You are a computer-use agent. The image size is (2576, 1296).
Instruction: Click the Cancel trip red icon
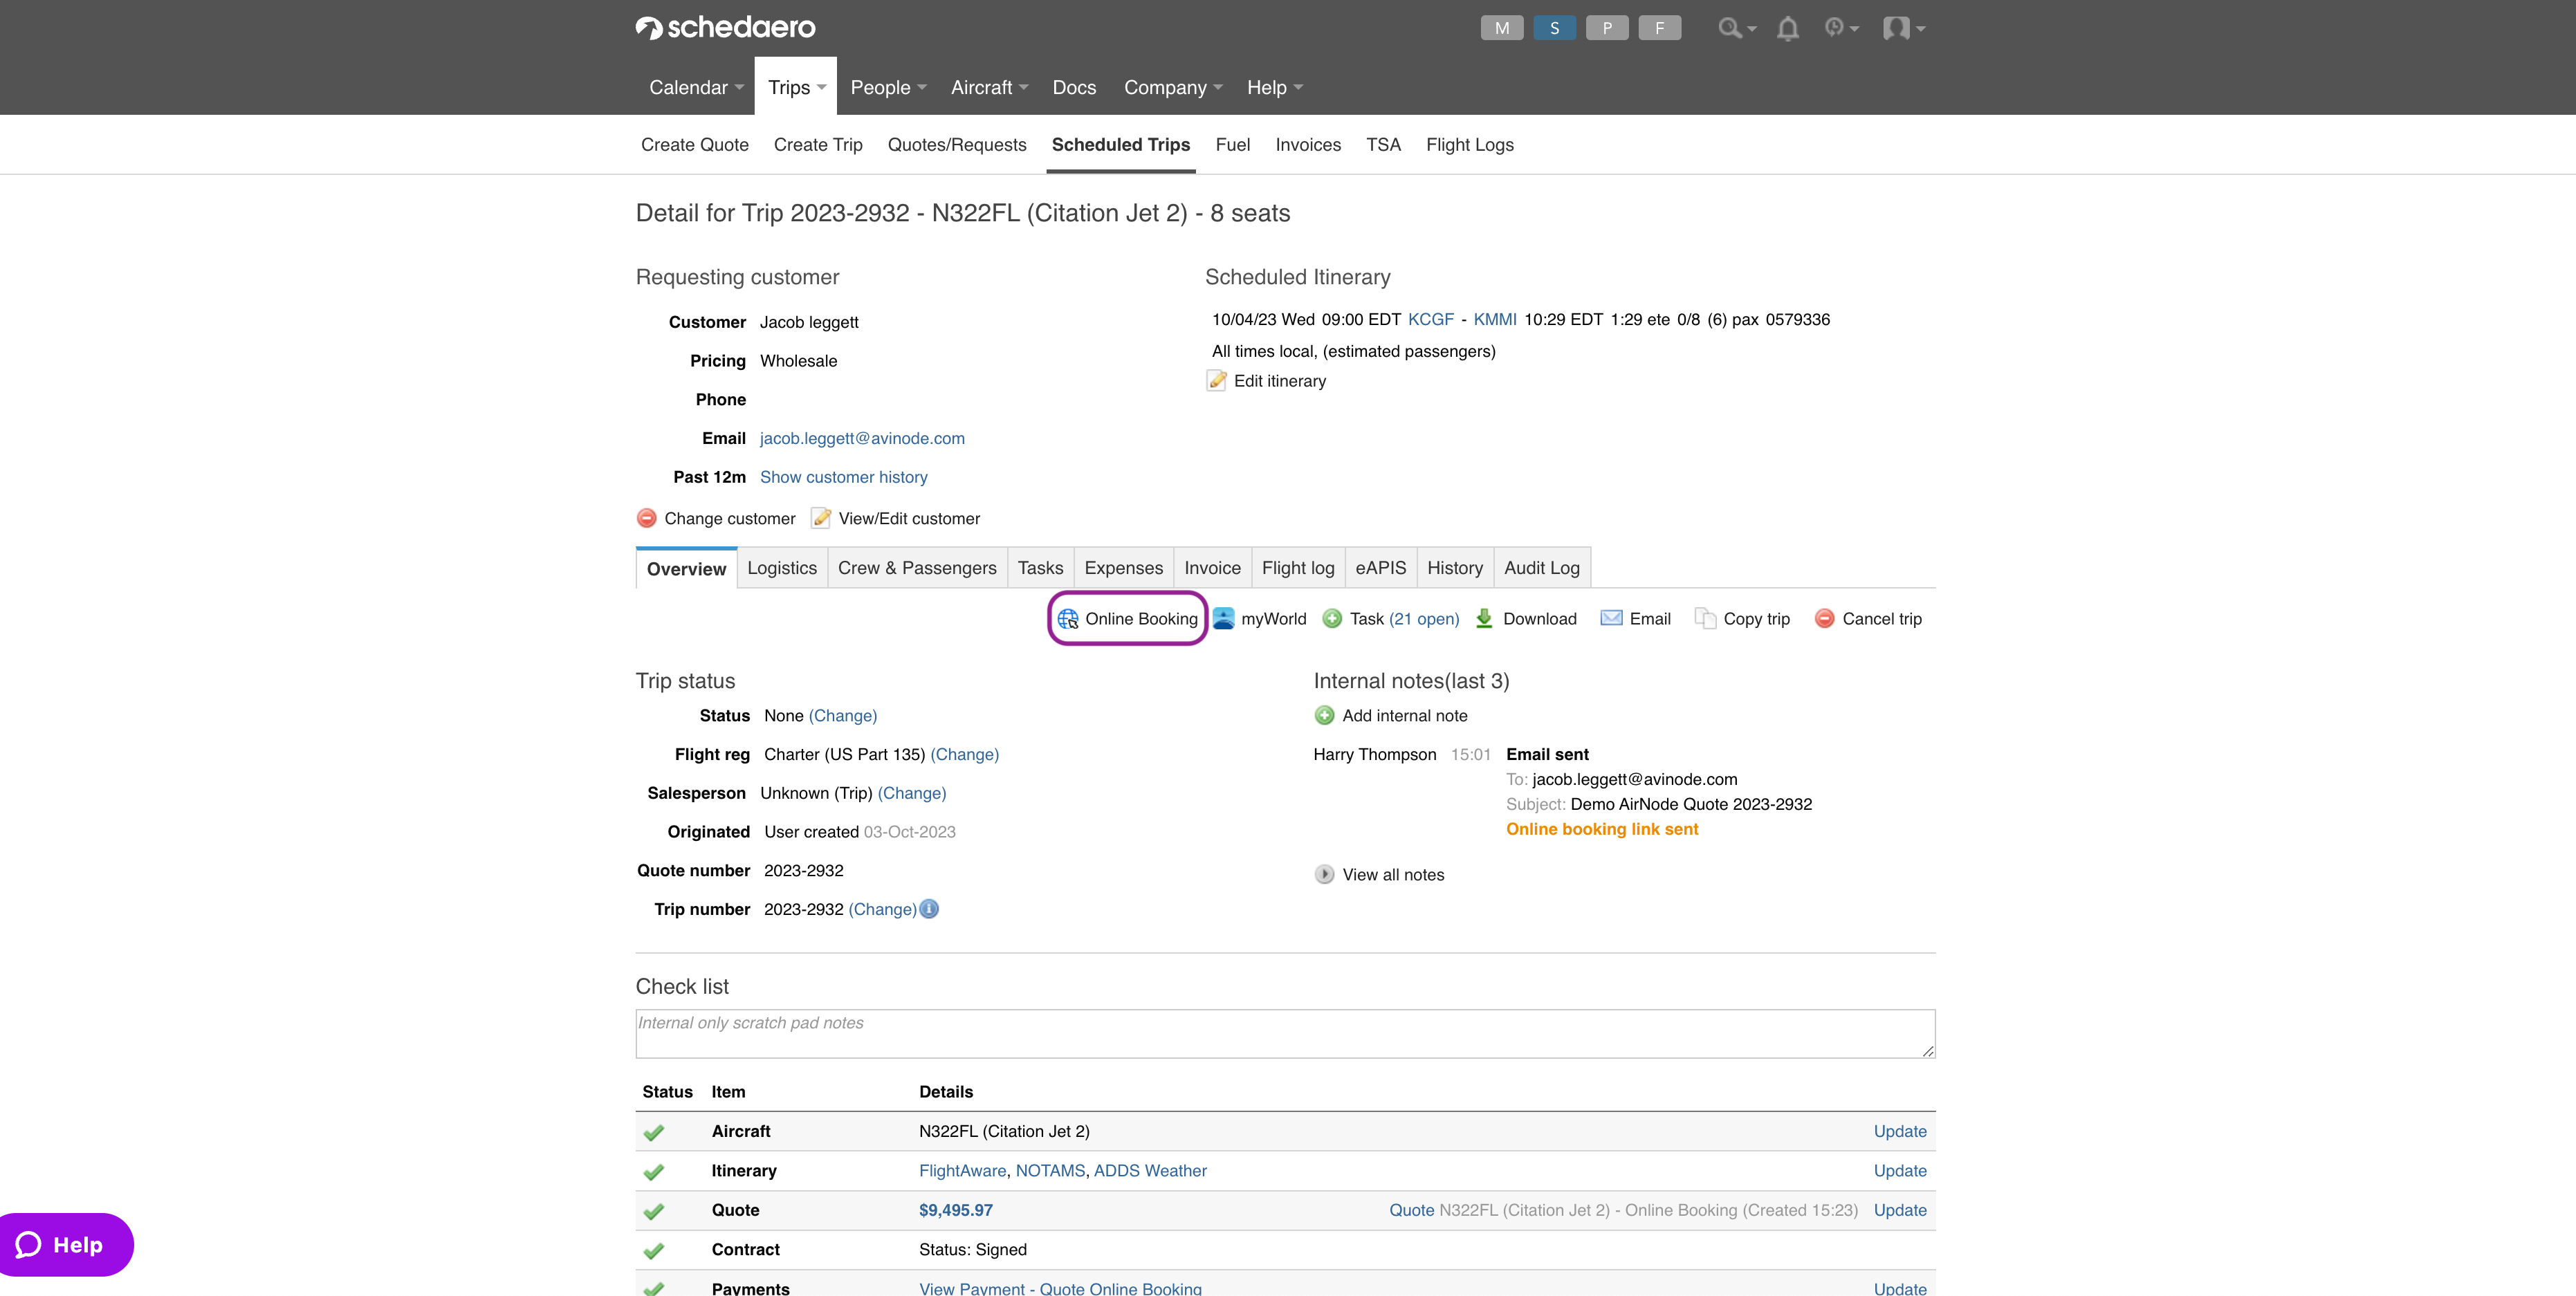pyautogui.click(x=1824, y=619)
